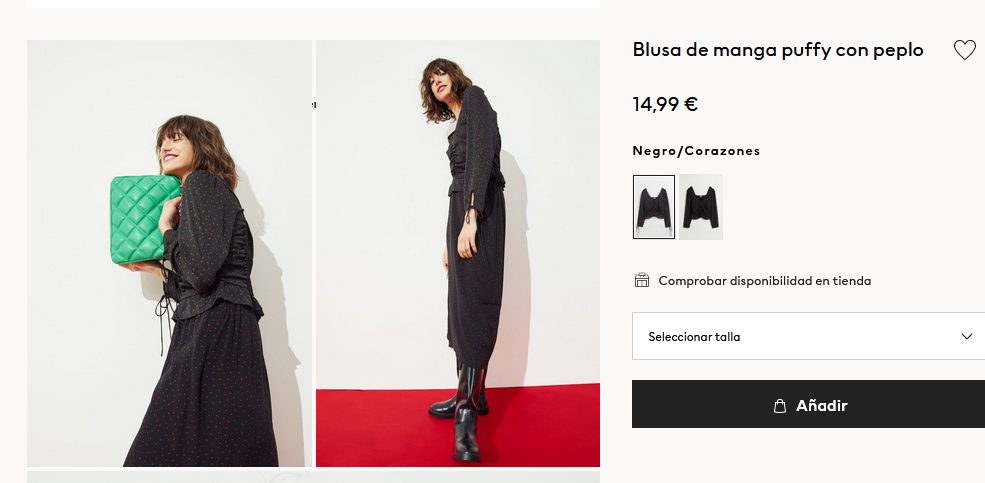Click Comprobar disponibilidad en tienda link
Image resolution: width=985 pixels, height=483 pixels.
pos(764,281)
